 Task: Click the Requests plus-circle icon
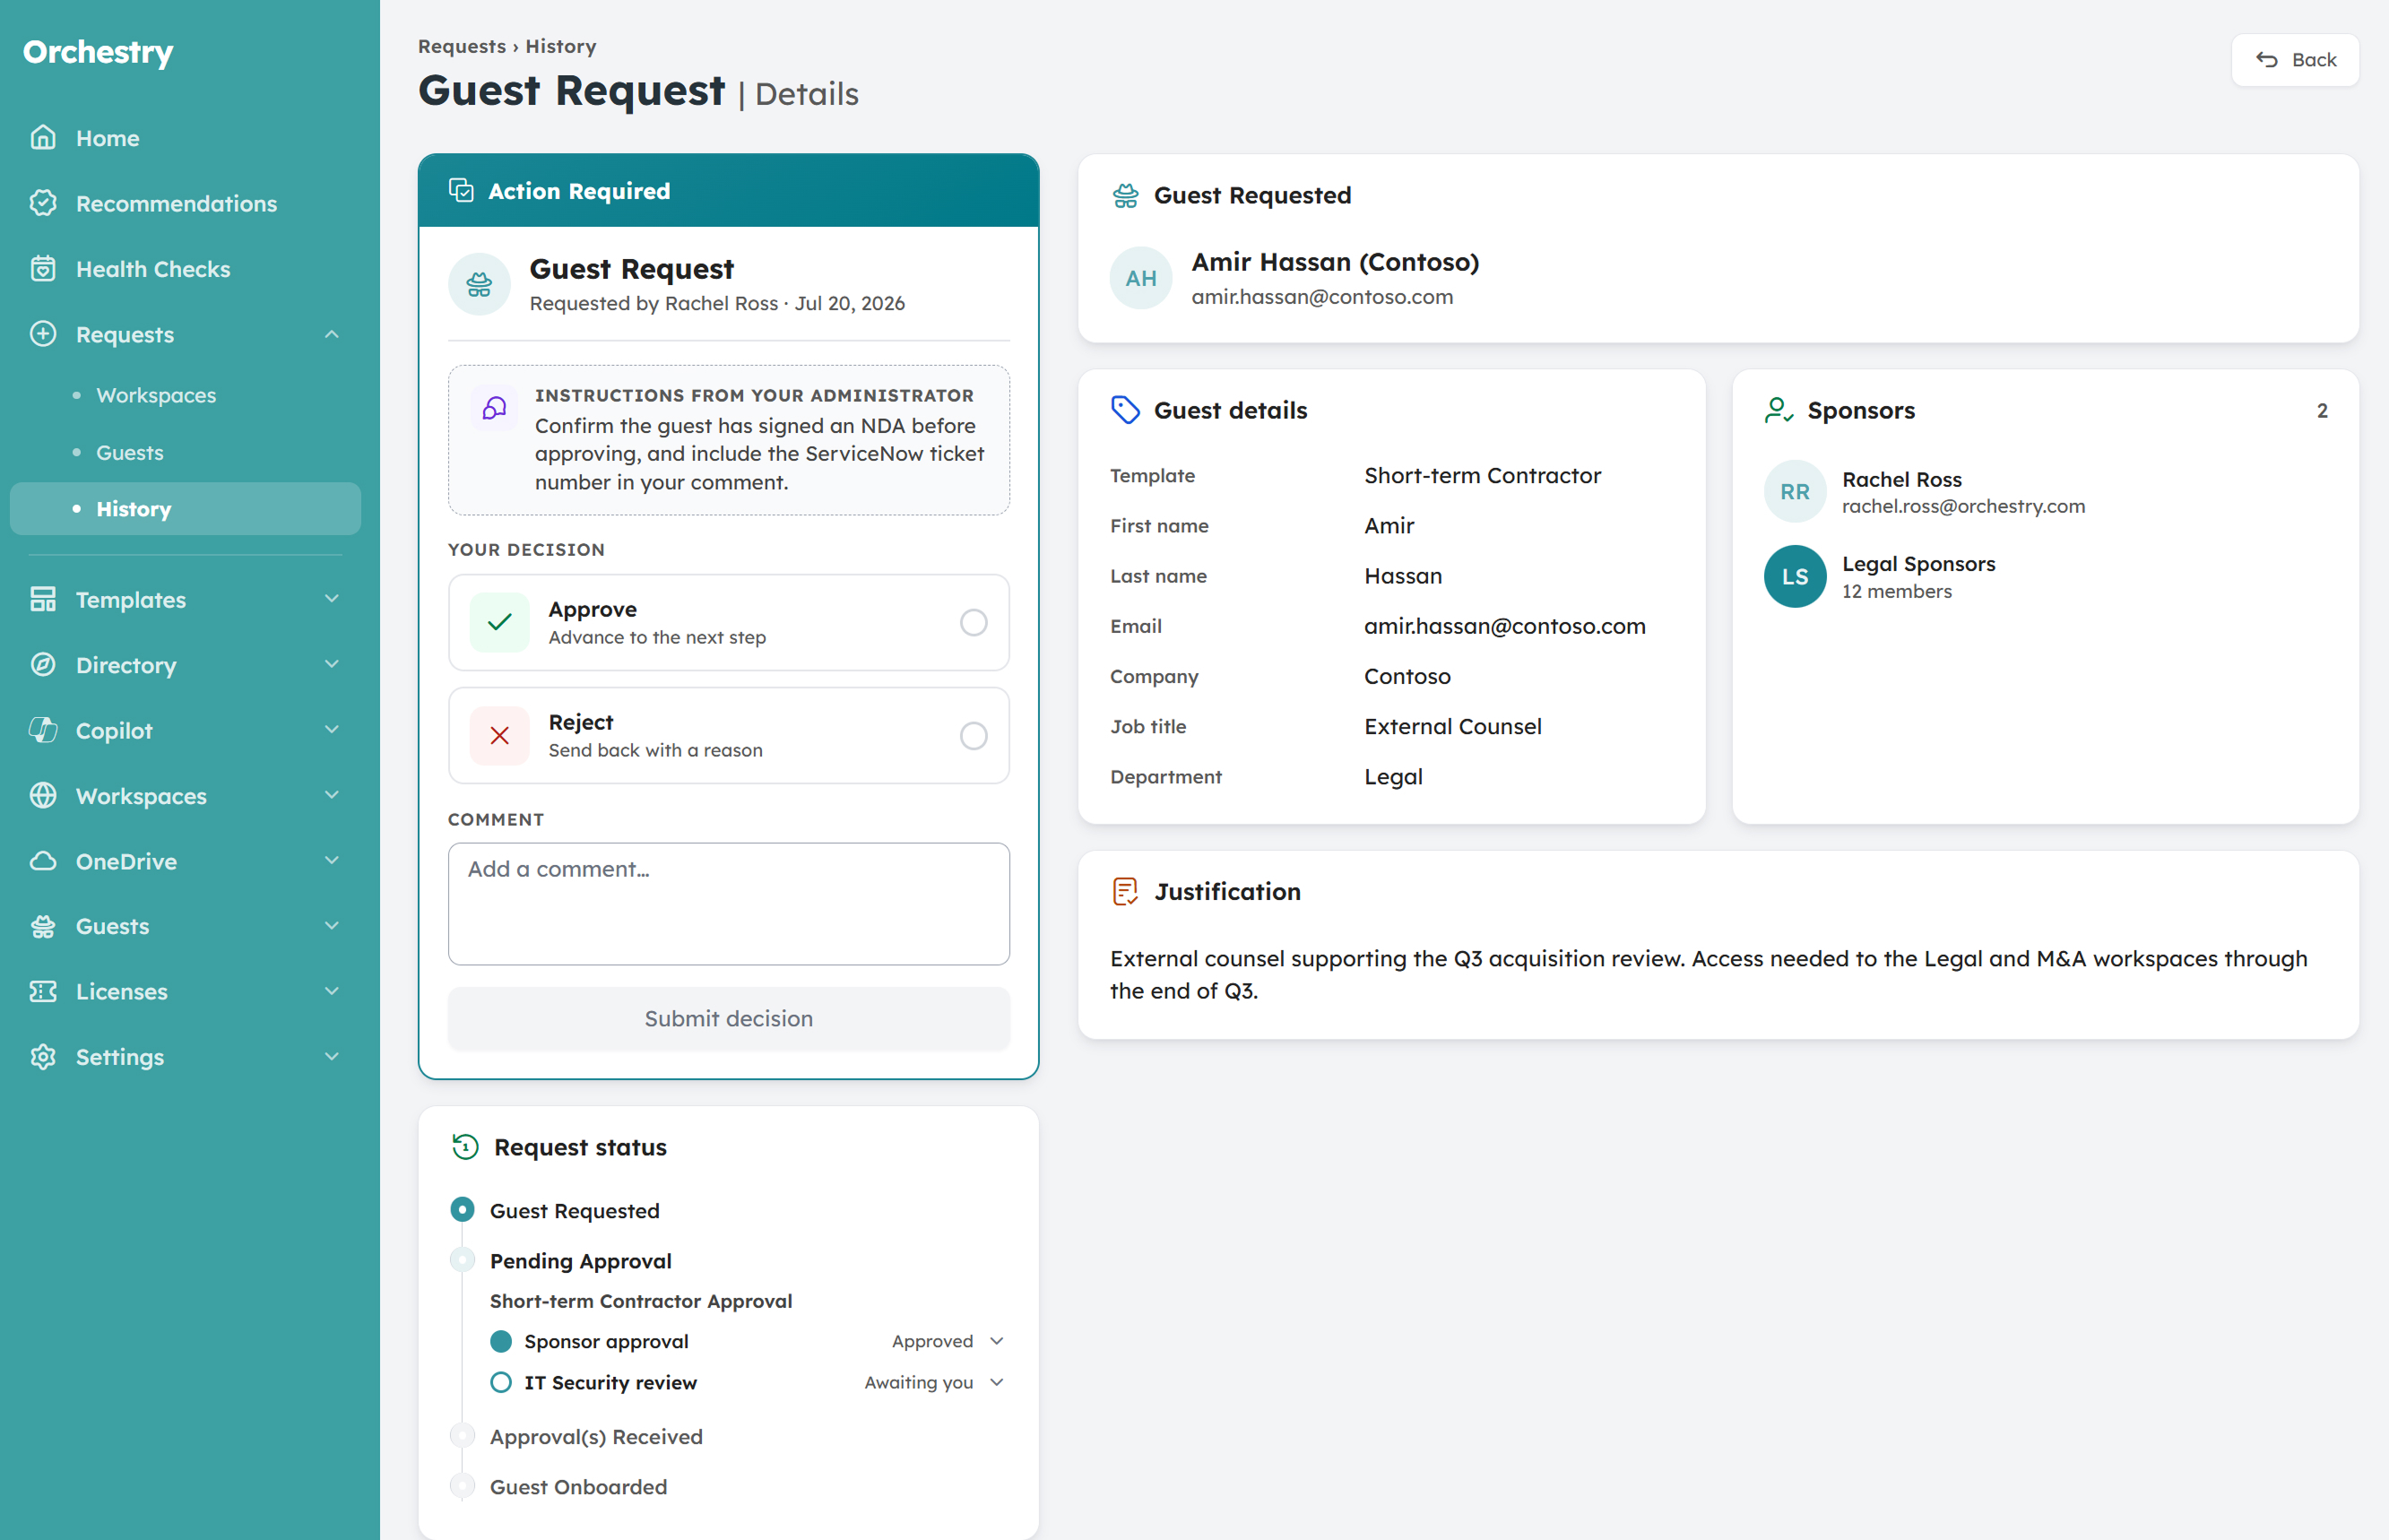click(x=43, y=334)
